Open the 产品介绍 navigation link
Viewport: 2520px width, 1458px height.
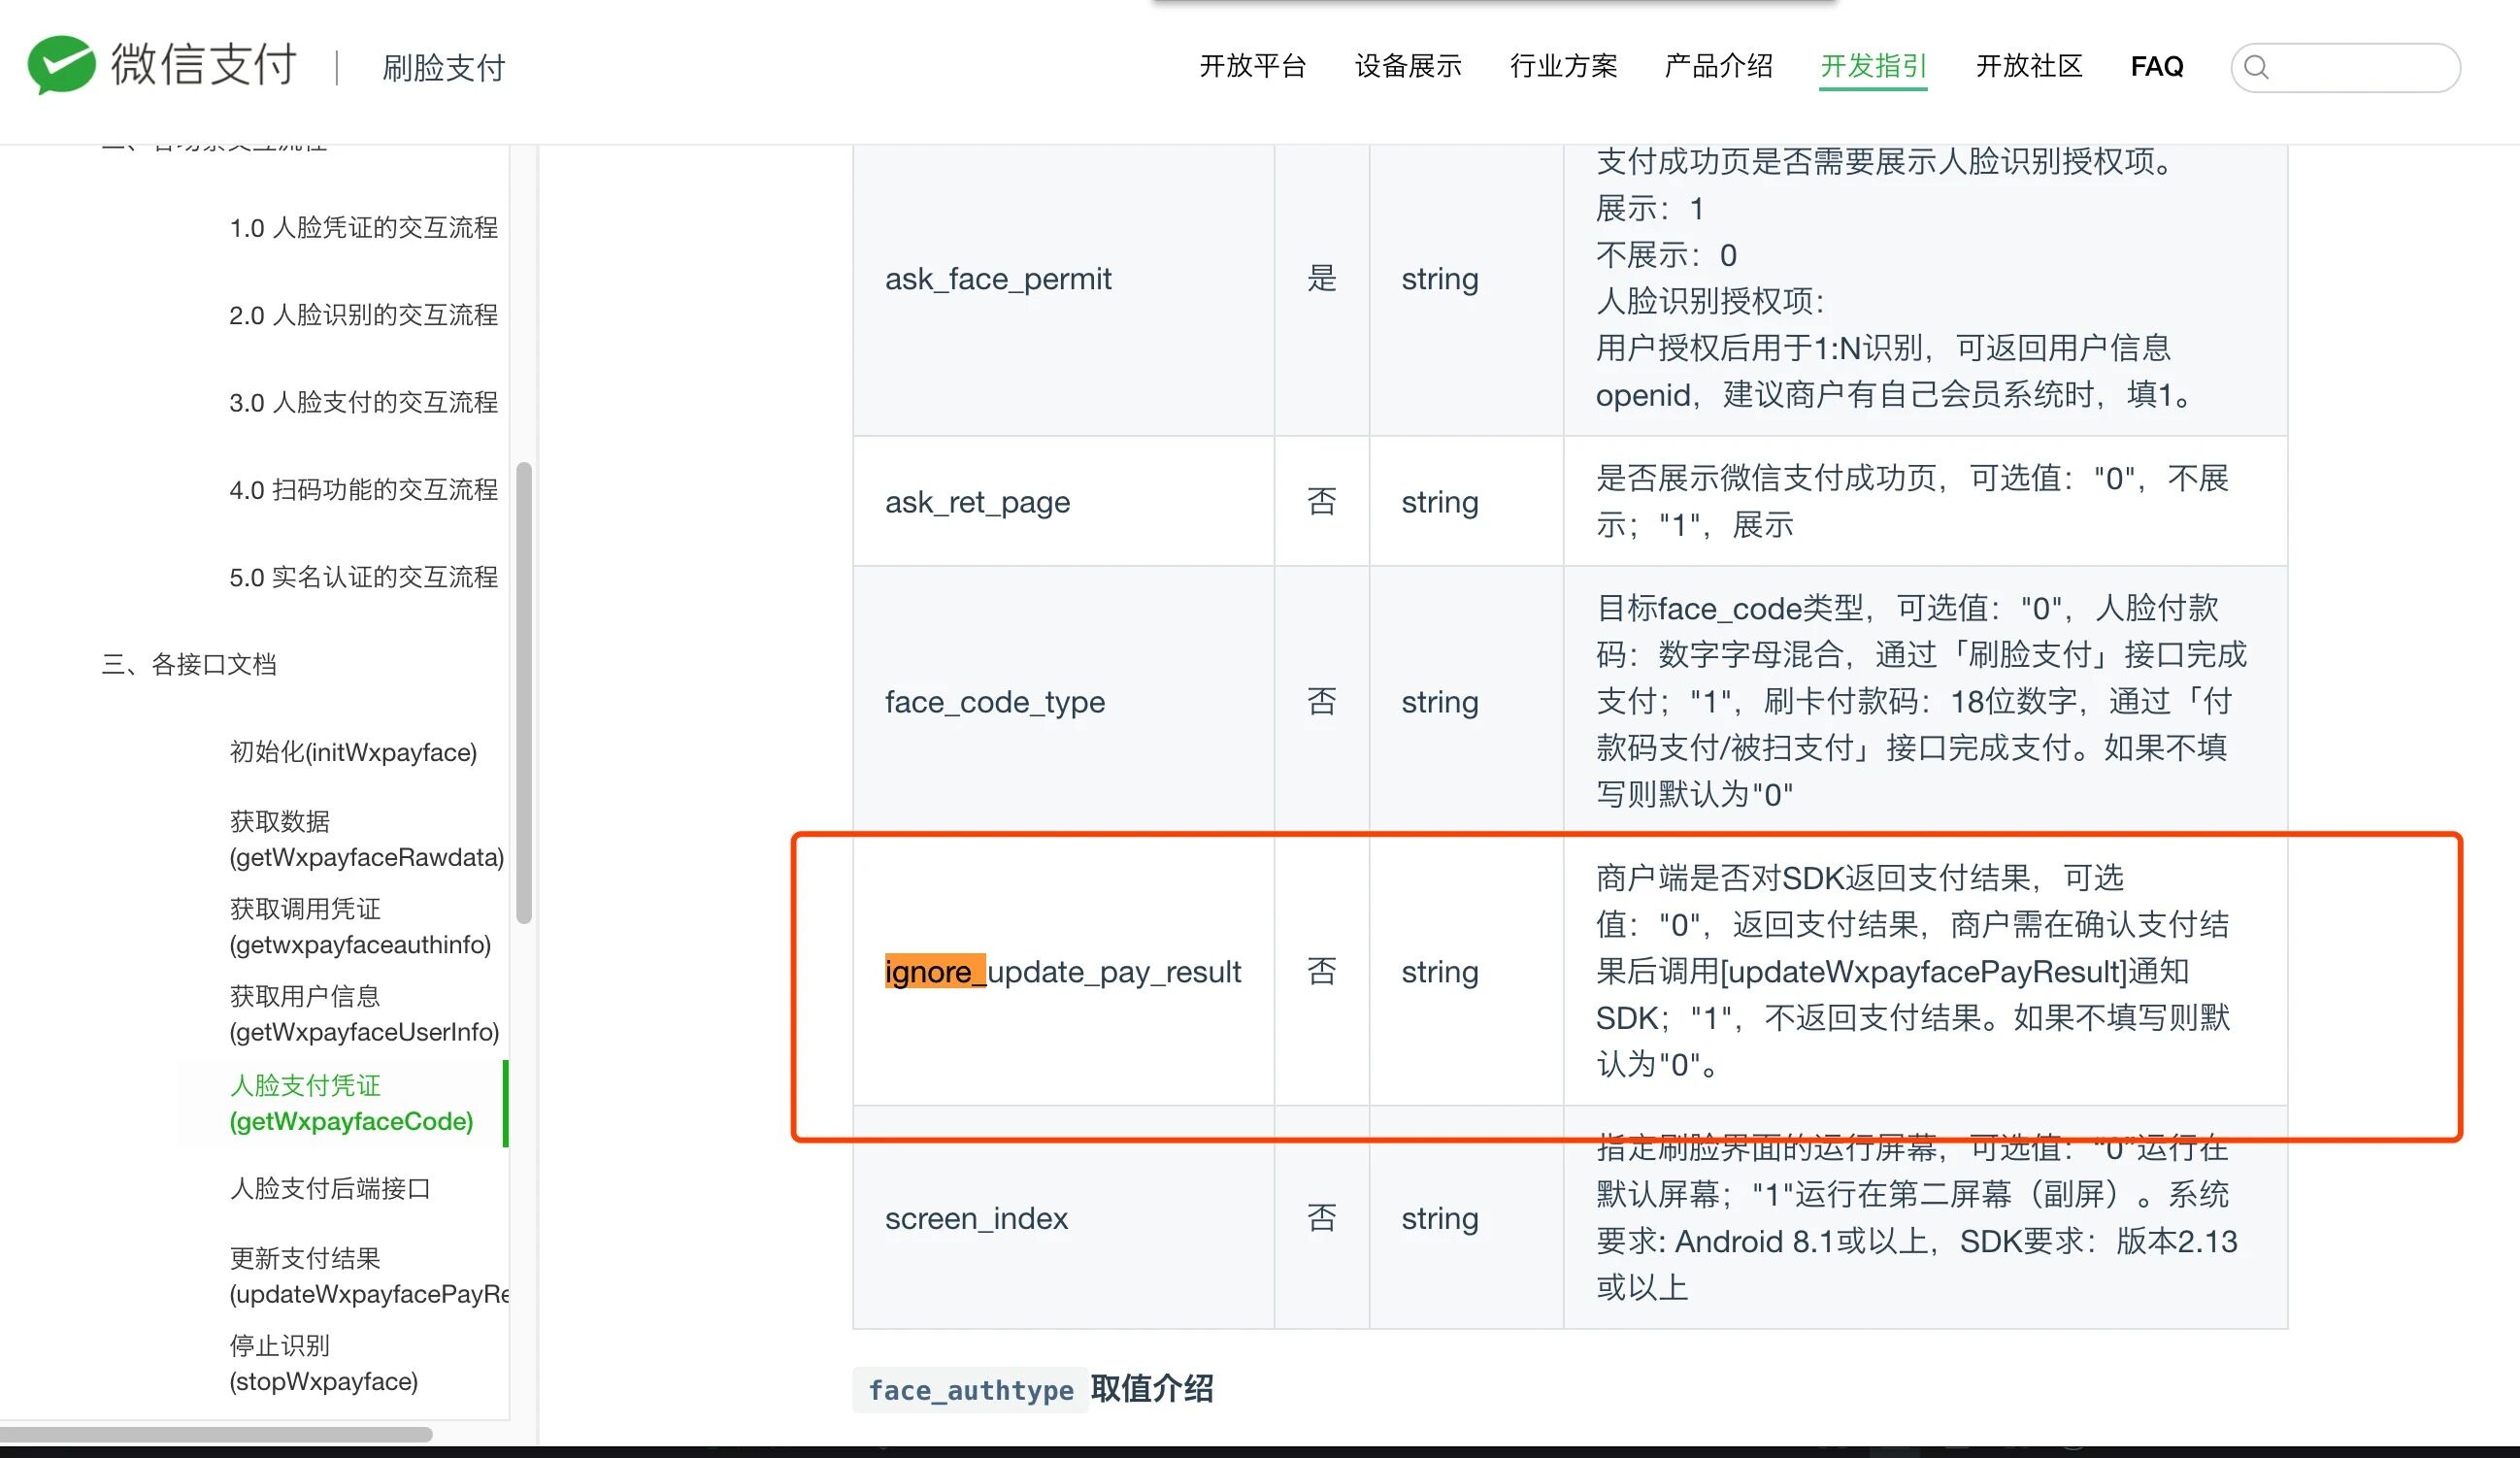(1718, 66)
